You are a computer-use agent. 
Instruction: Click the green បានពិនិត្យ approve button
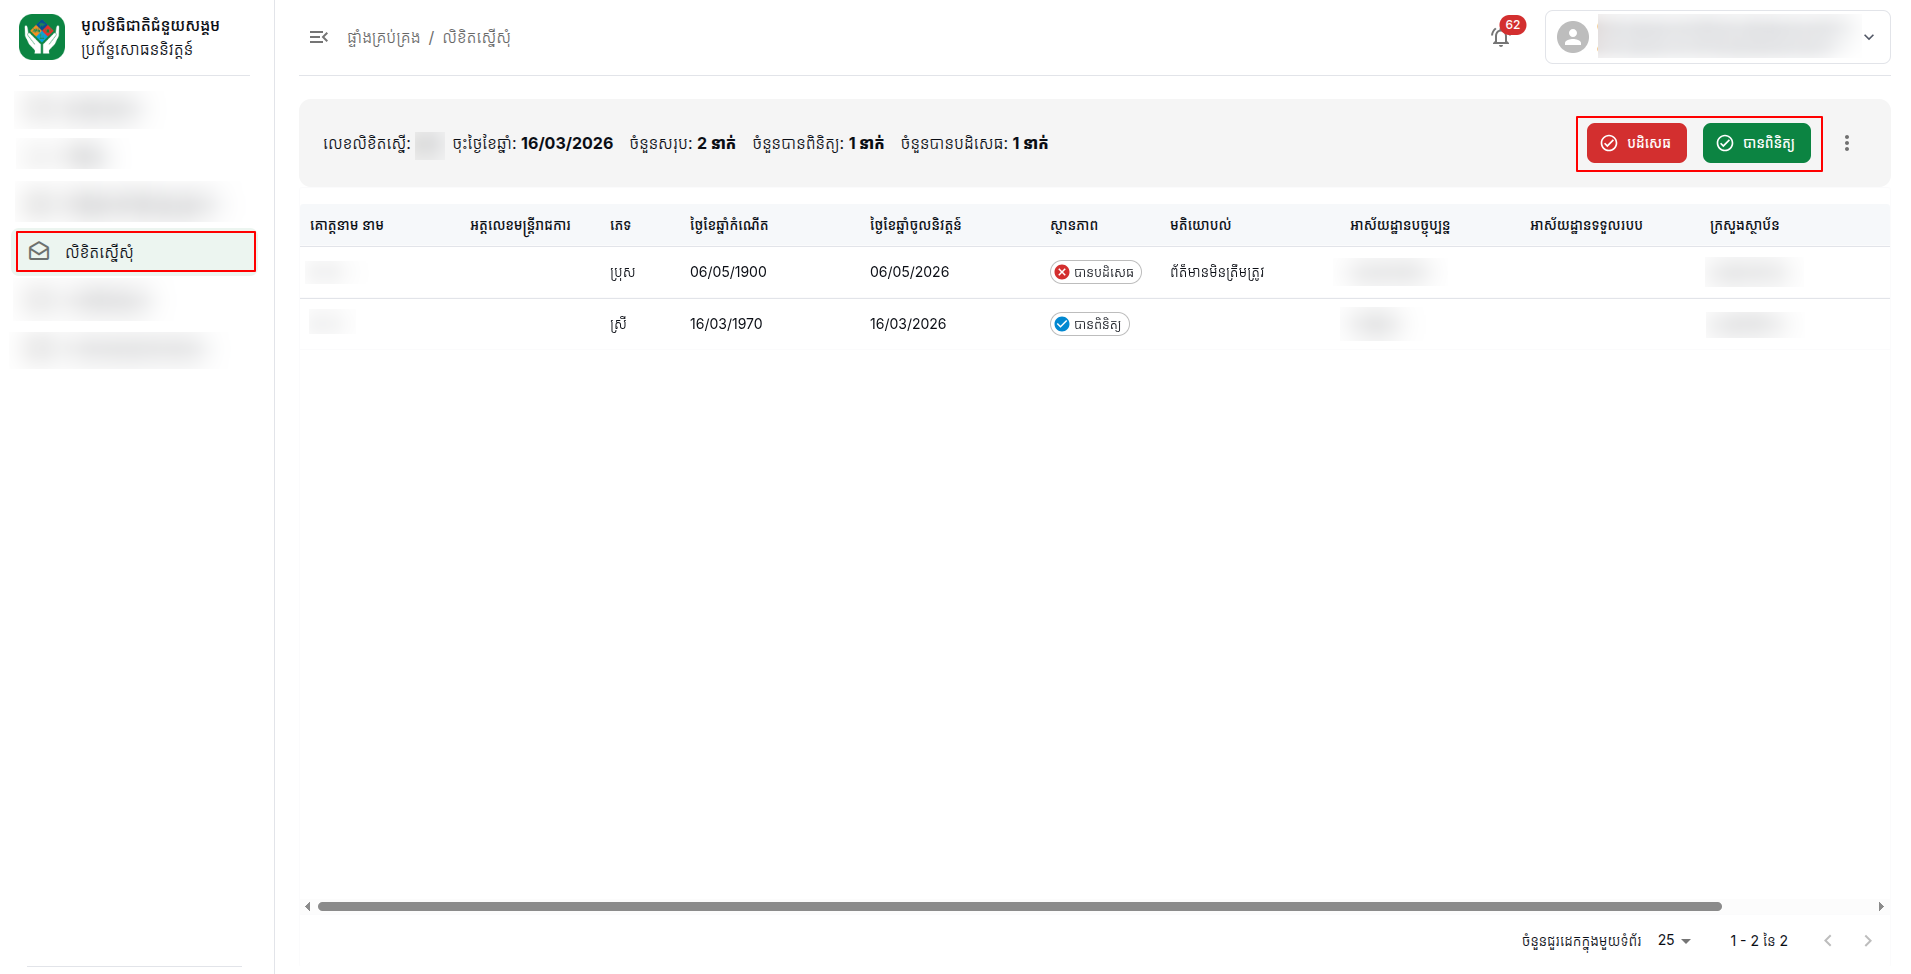(1756, 143)
